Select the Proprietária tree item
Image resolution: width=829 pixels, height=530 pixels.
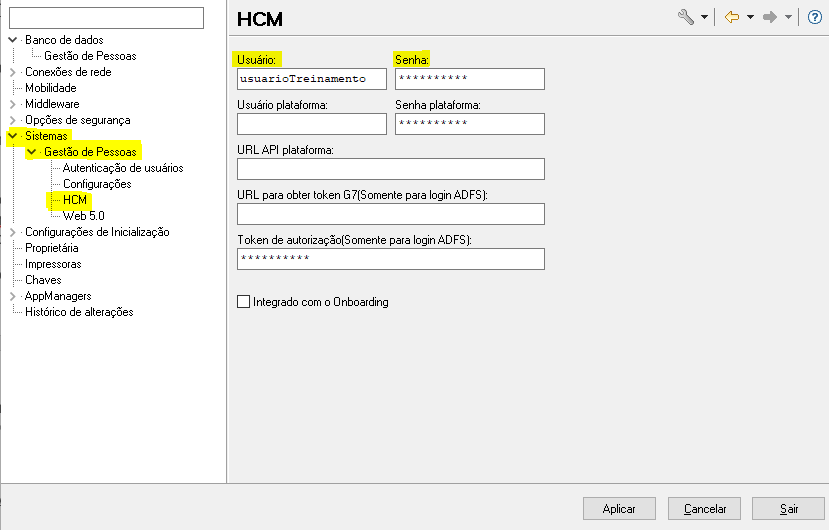coord(52,248)
